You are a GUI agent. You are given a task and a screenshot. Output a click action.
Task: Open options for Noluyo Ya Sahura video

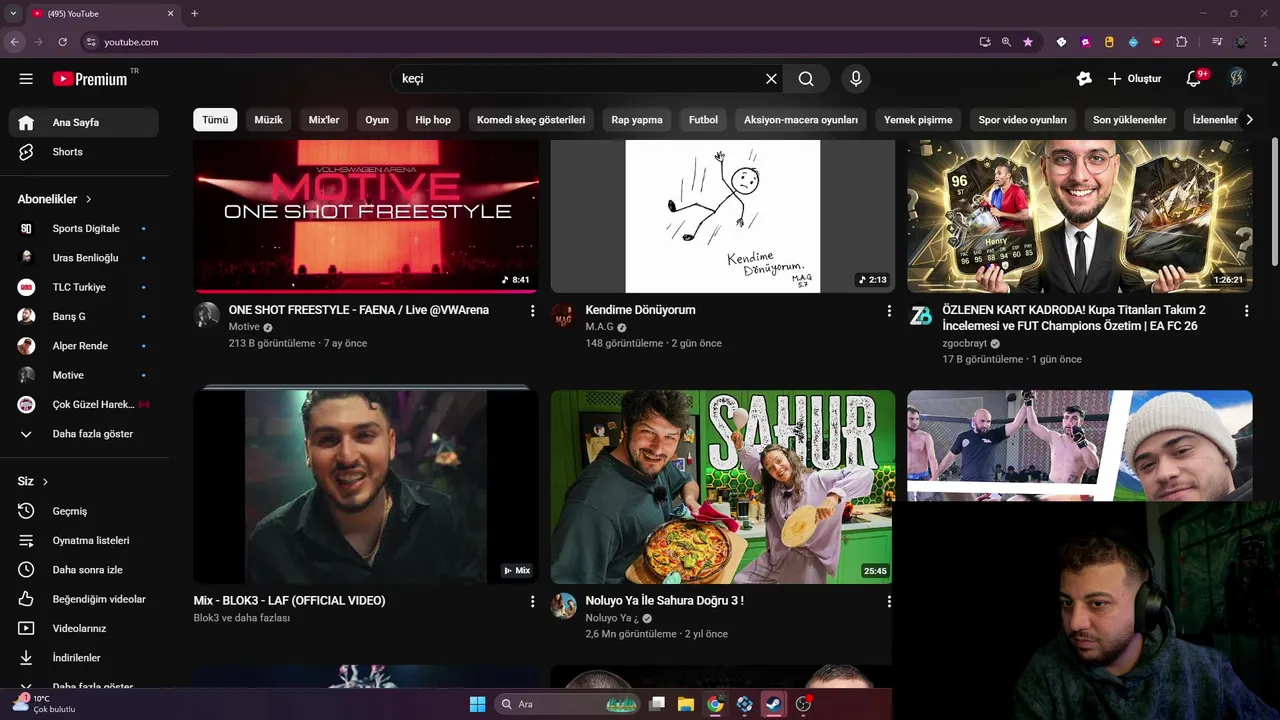(889, 602)
